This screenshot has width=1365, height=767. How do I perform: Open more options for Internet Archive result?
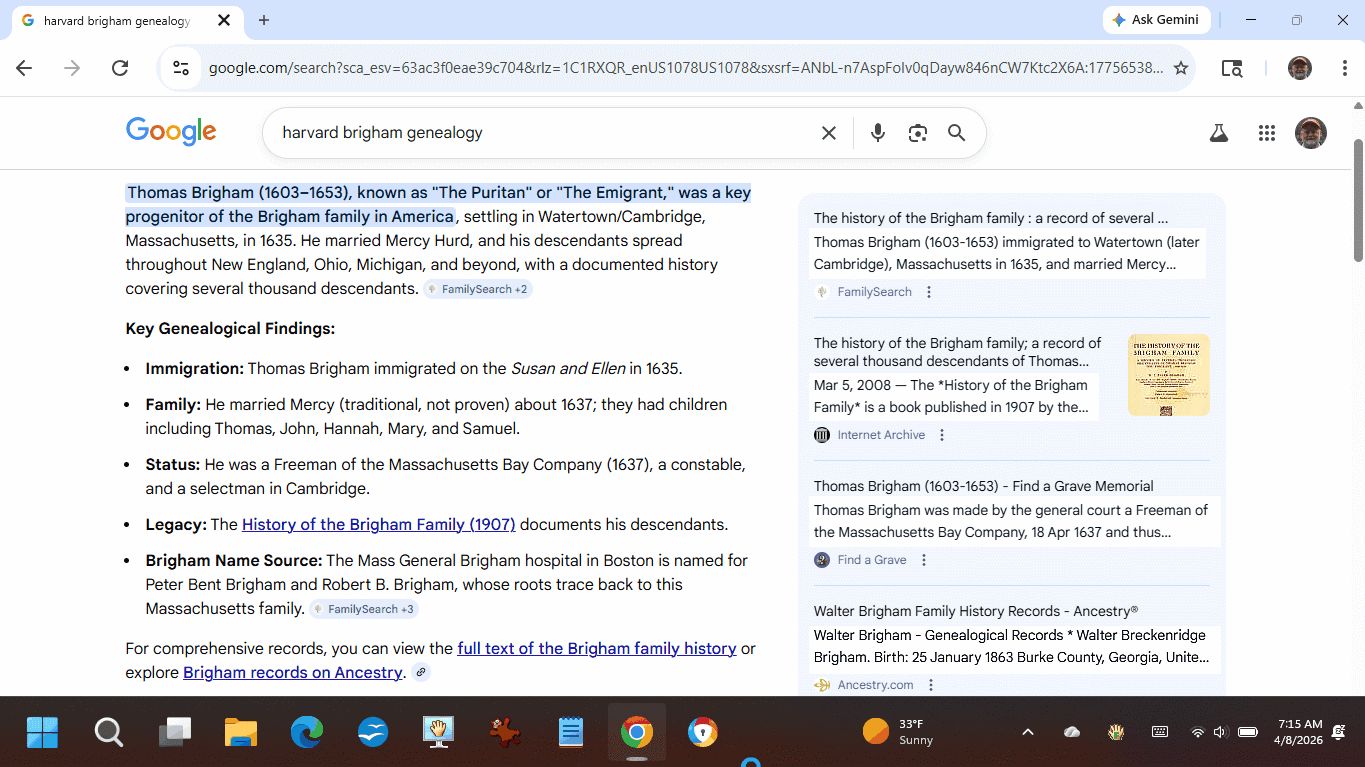click(942, 435)
